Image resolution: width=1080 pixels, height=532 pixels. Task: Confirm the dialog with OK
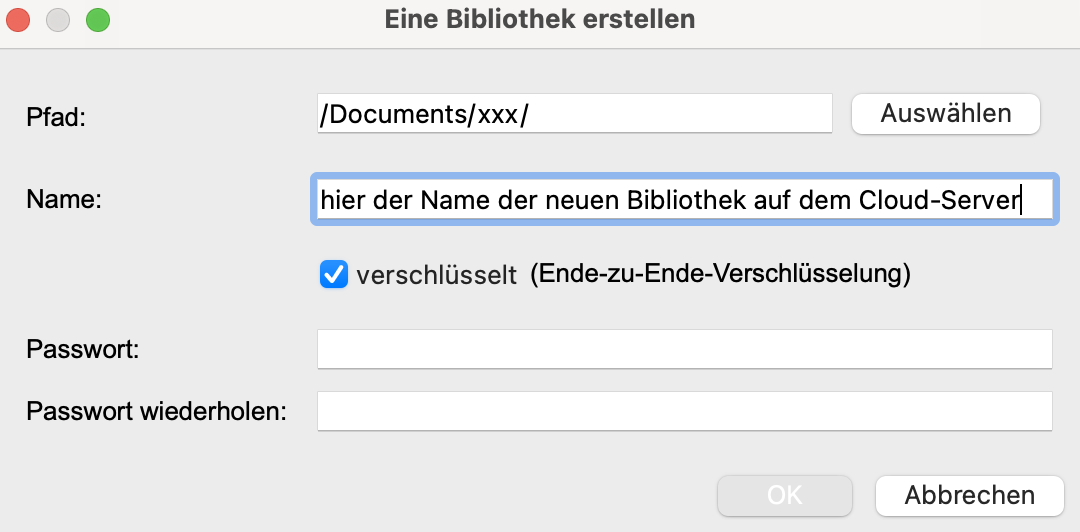[784, 495]
